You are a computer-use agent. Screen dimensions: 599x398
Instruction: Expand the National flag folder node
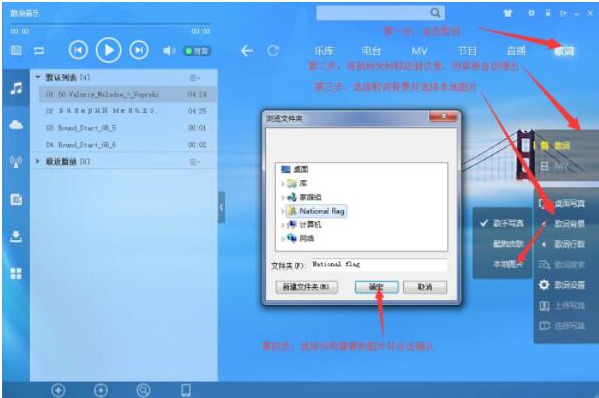[283, 211]
